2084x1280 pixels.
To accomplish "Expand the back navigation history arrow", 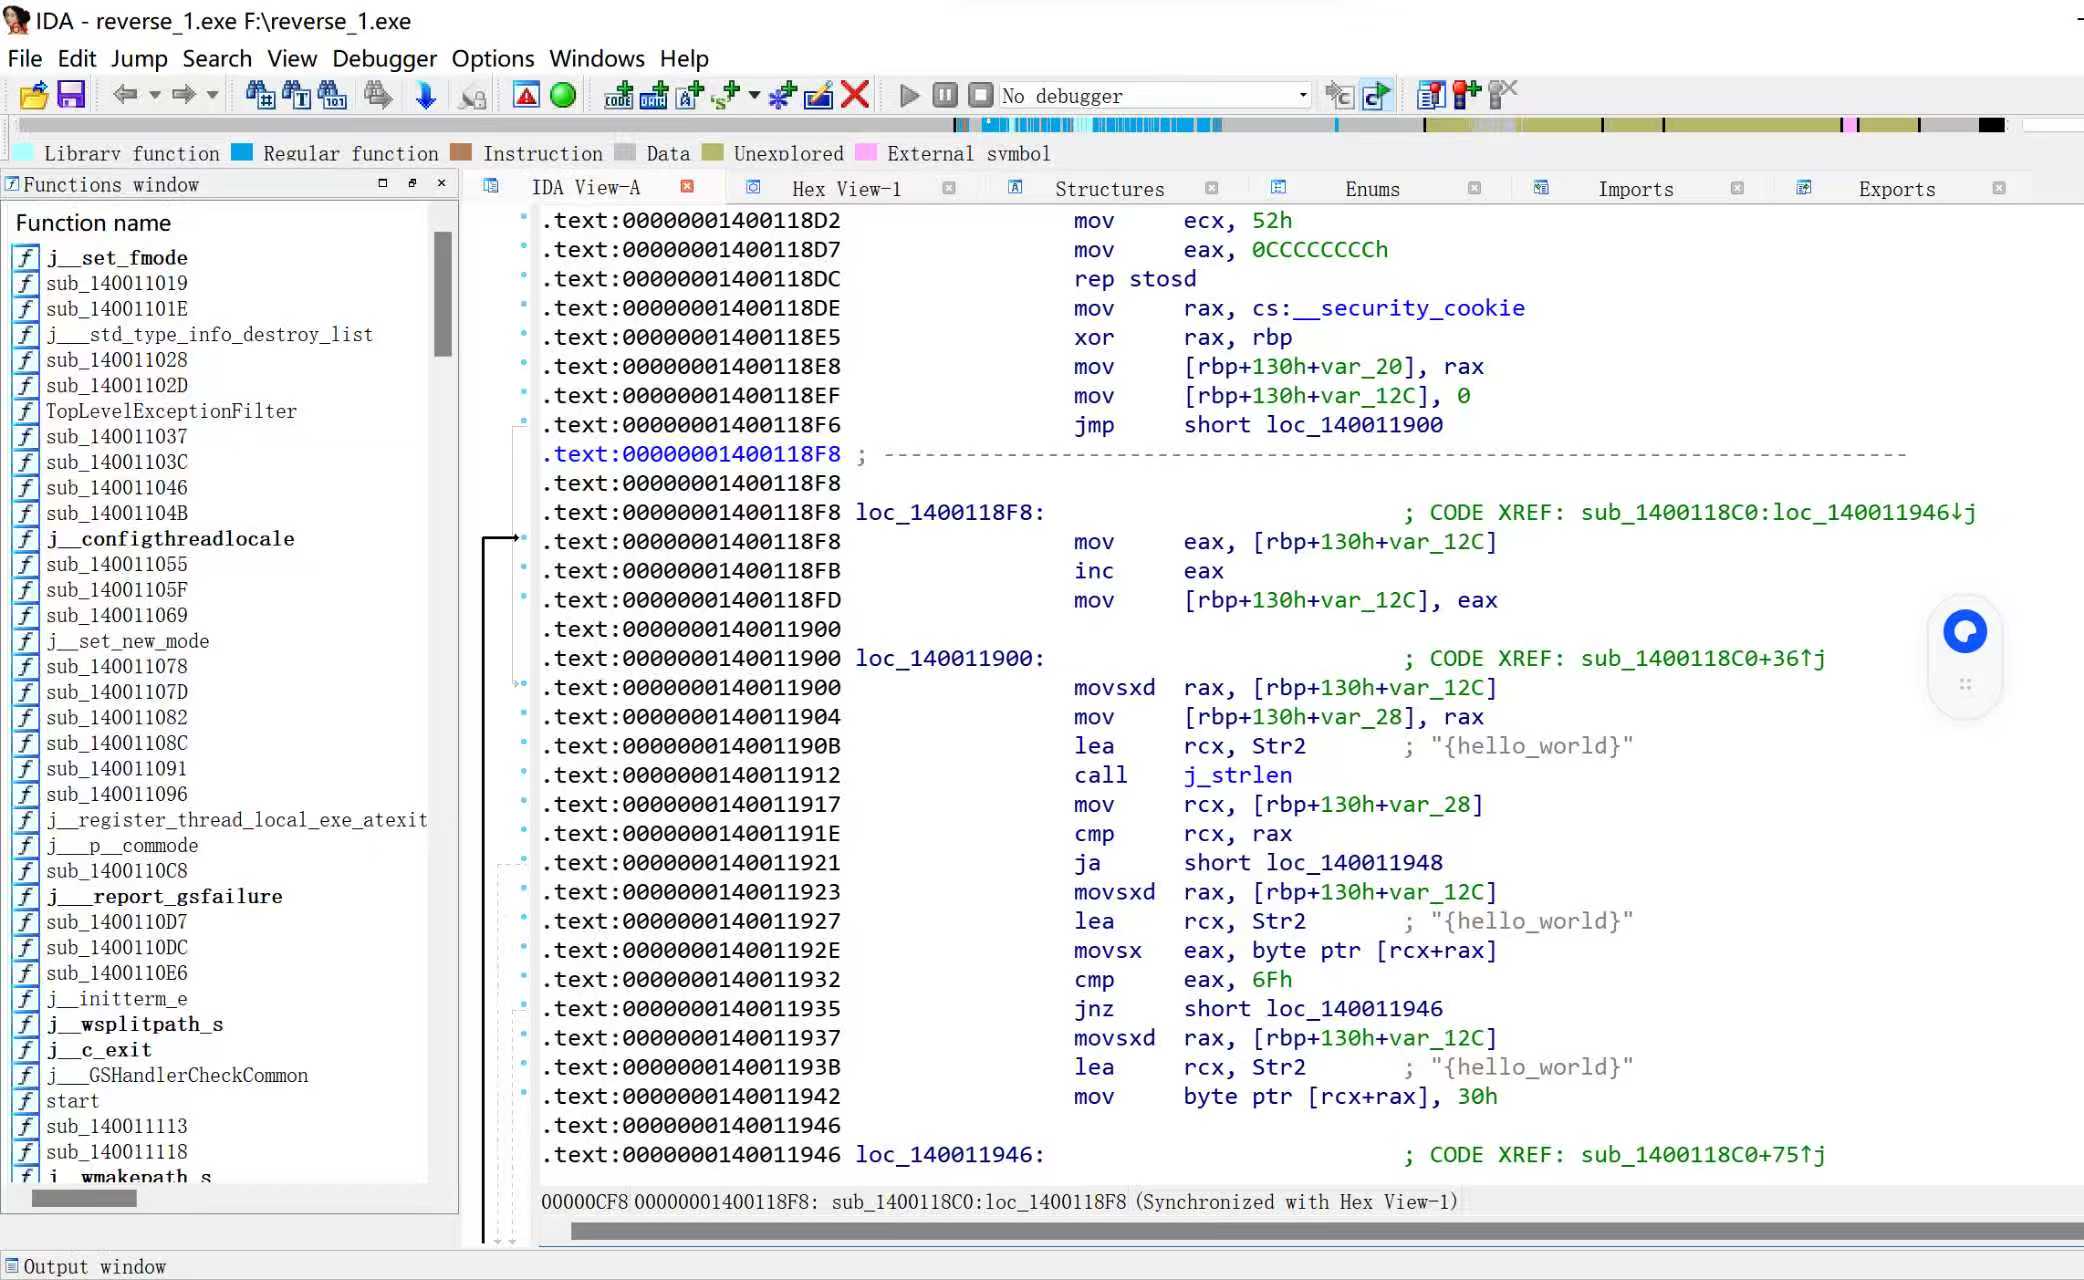I will 154,95.
